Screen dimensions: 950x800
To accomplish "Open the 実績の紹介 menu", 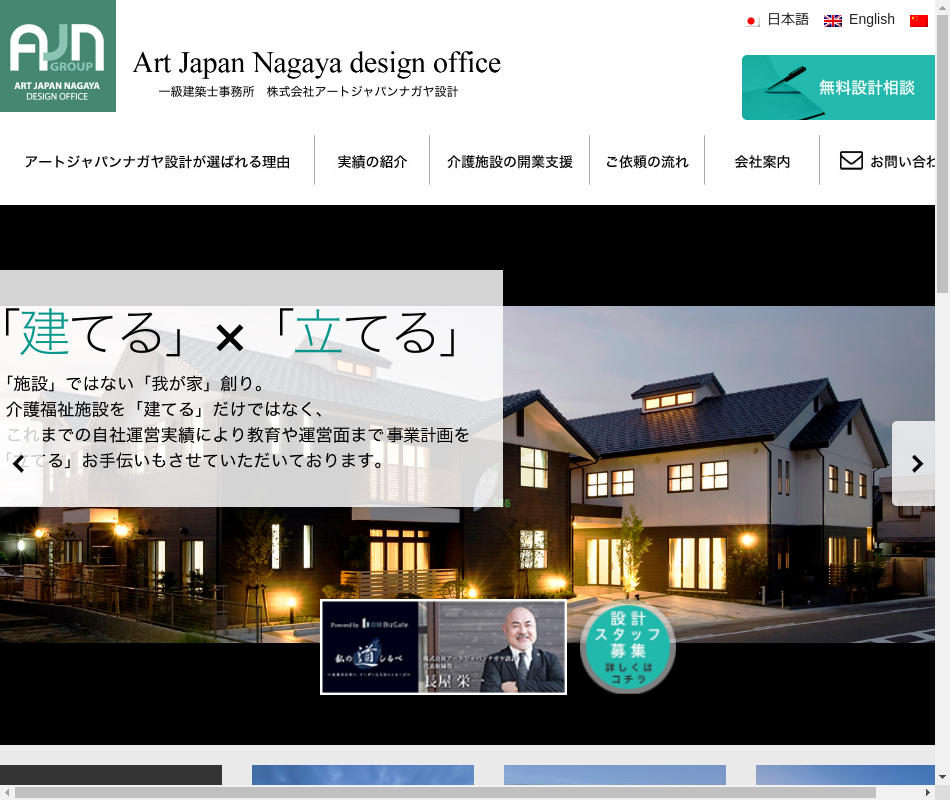I will [372, 161].
